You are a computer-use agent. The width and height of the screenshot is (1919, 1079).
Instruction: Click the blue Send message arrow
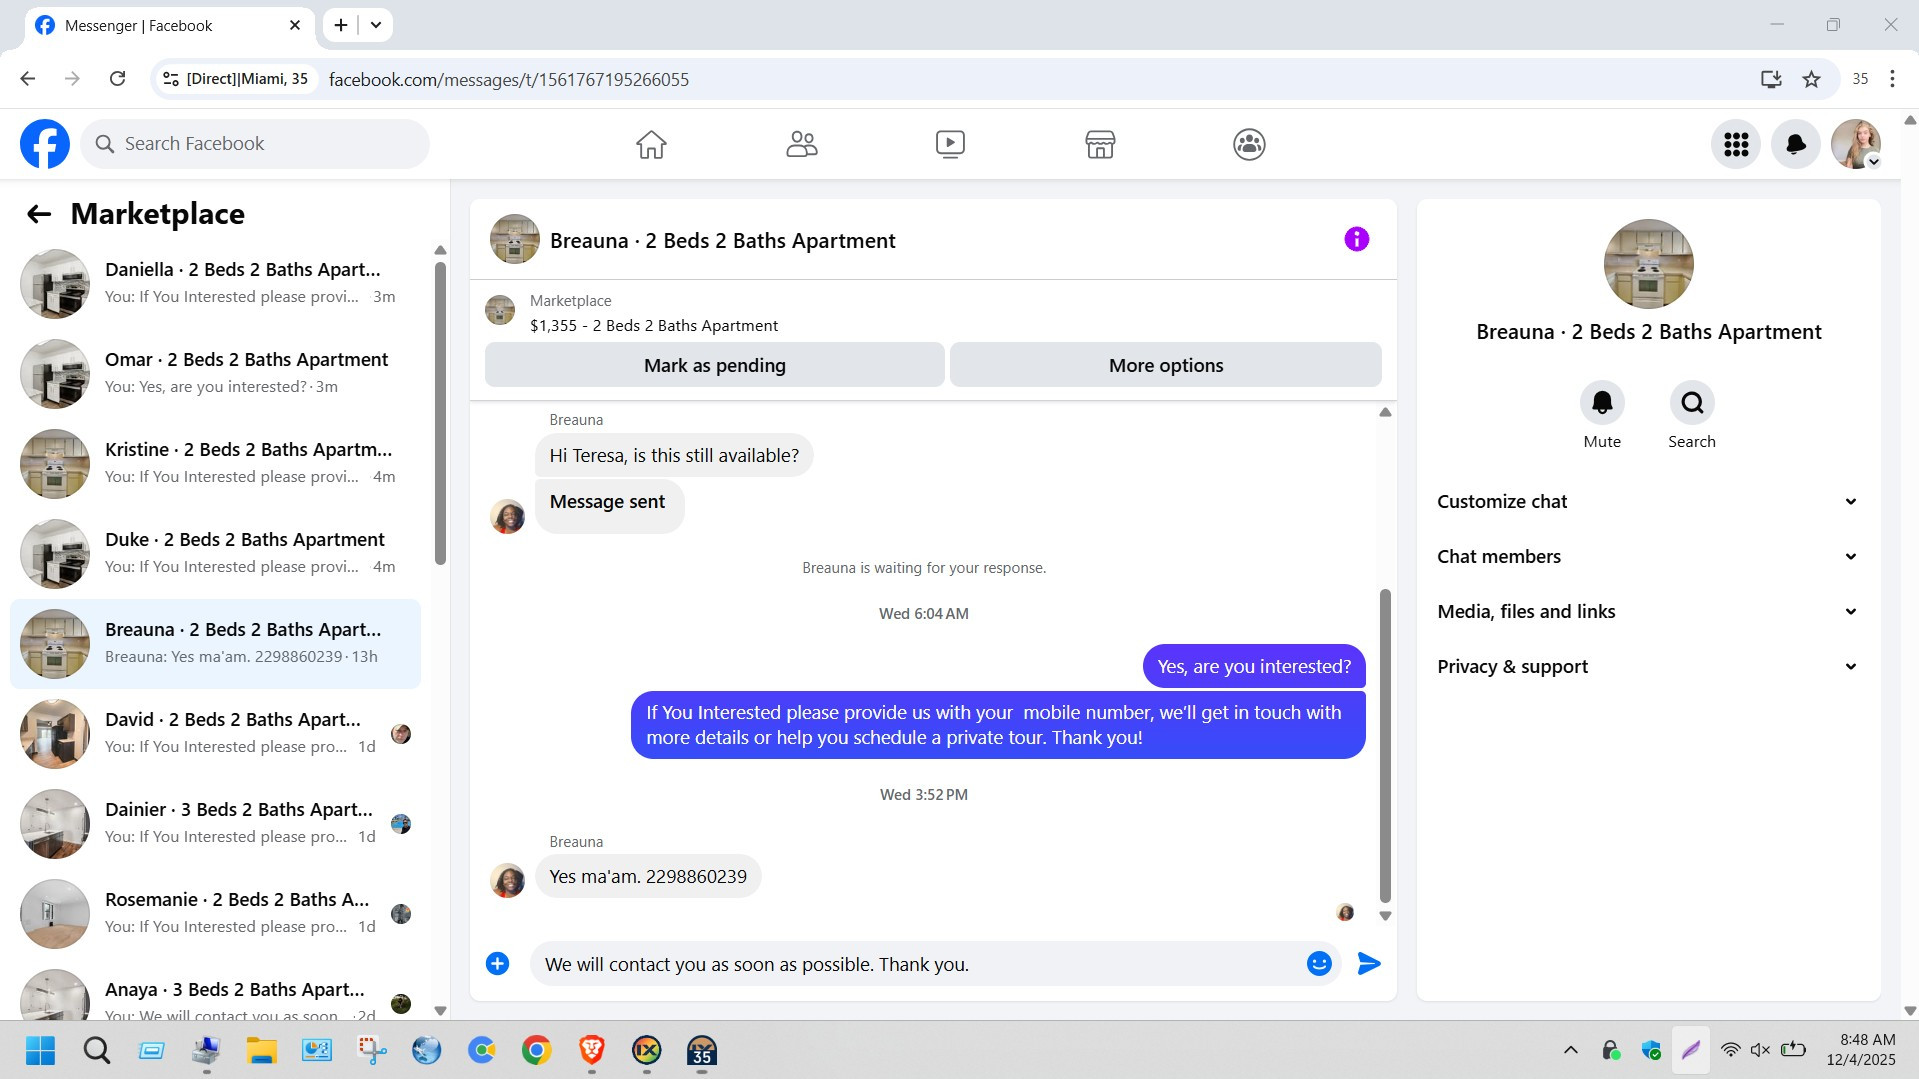tap(1369, 963)
